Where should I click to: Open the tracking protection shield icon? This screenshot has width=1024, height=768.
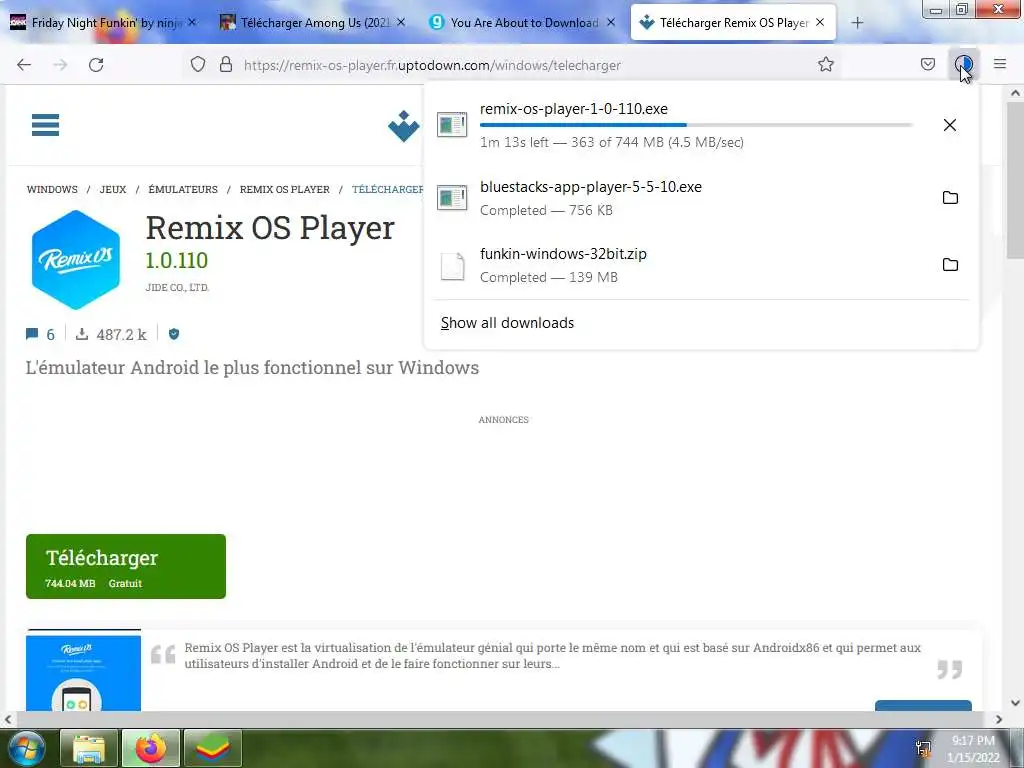tap(198, 64)
